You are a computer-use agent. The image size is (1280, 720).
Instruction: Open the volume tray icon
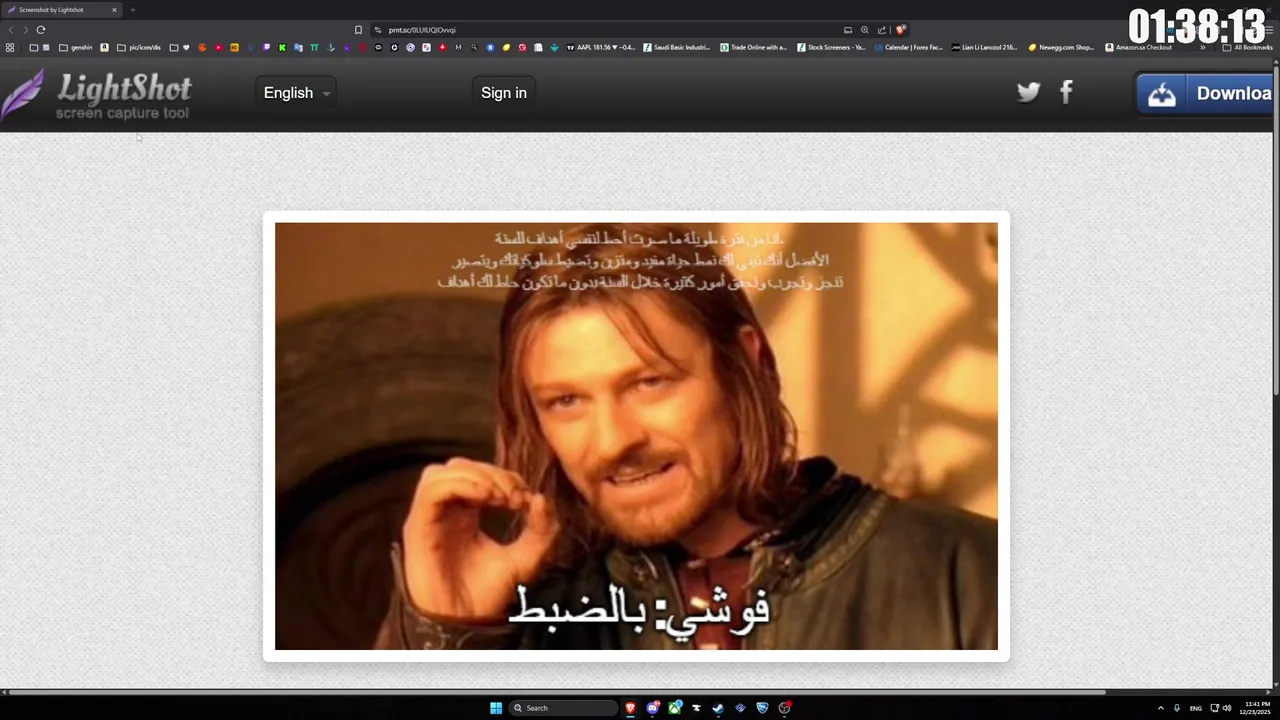(1227, 708)
